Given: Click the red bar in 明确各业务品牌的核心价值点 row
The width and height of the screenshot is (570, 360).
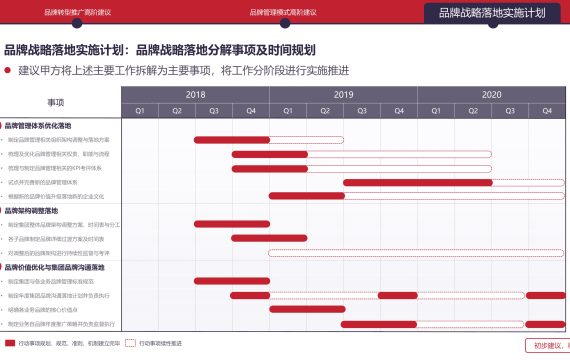Looking at the screenshot, I should (307, 309).
